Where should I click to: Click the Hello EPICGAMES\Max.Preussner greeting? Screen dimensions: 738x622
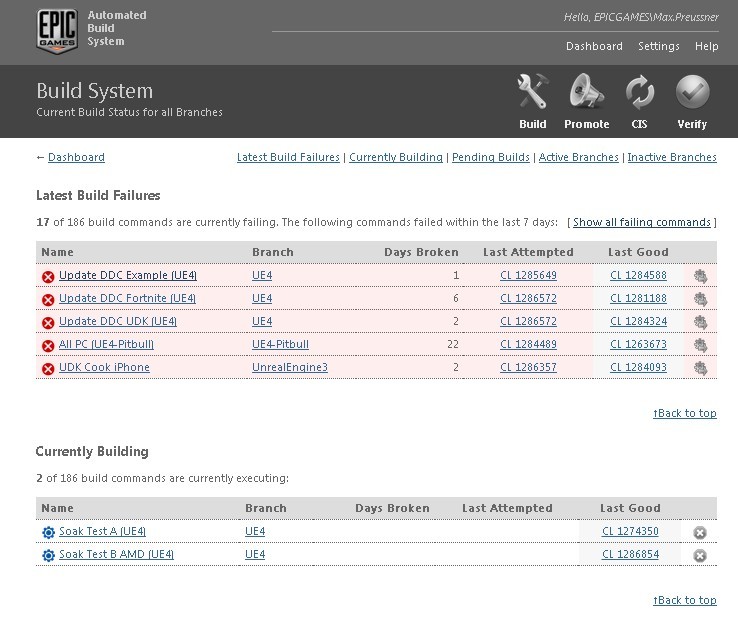click(x=641, y=17)
